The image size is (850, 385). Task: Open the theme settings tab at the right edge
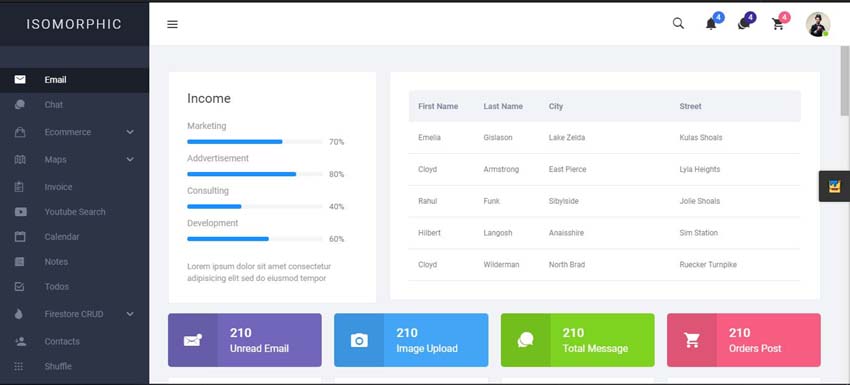tap(834, 186)
